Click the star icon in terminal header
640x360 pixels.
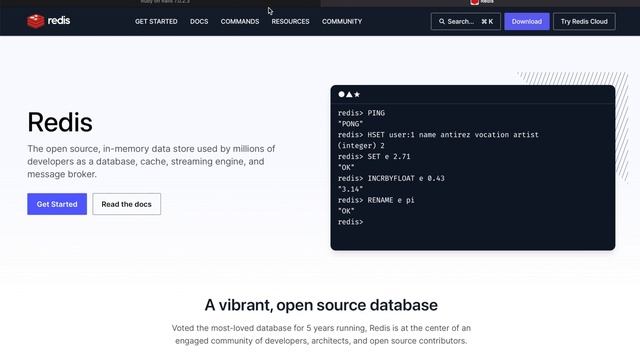[357, 94]
